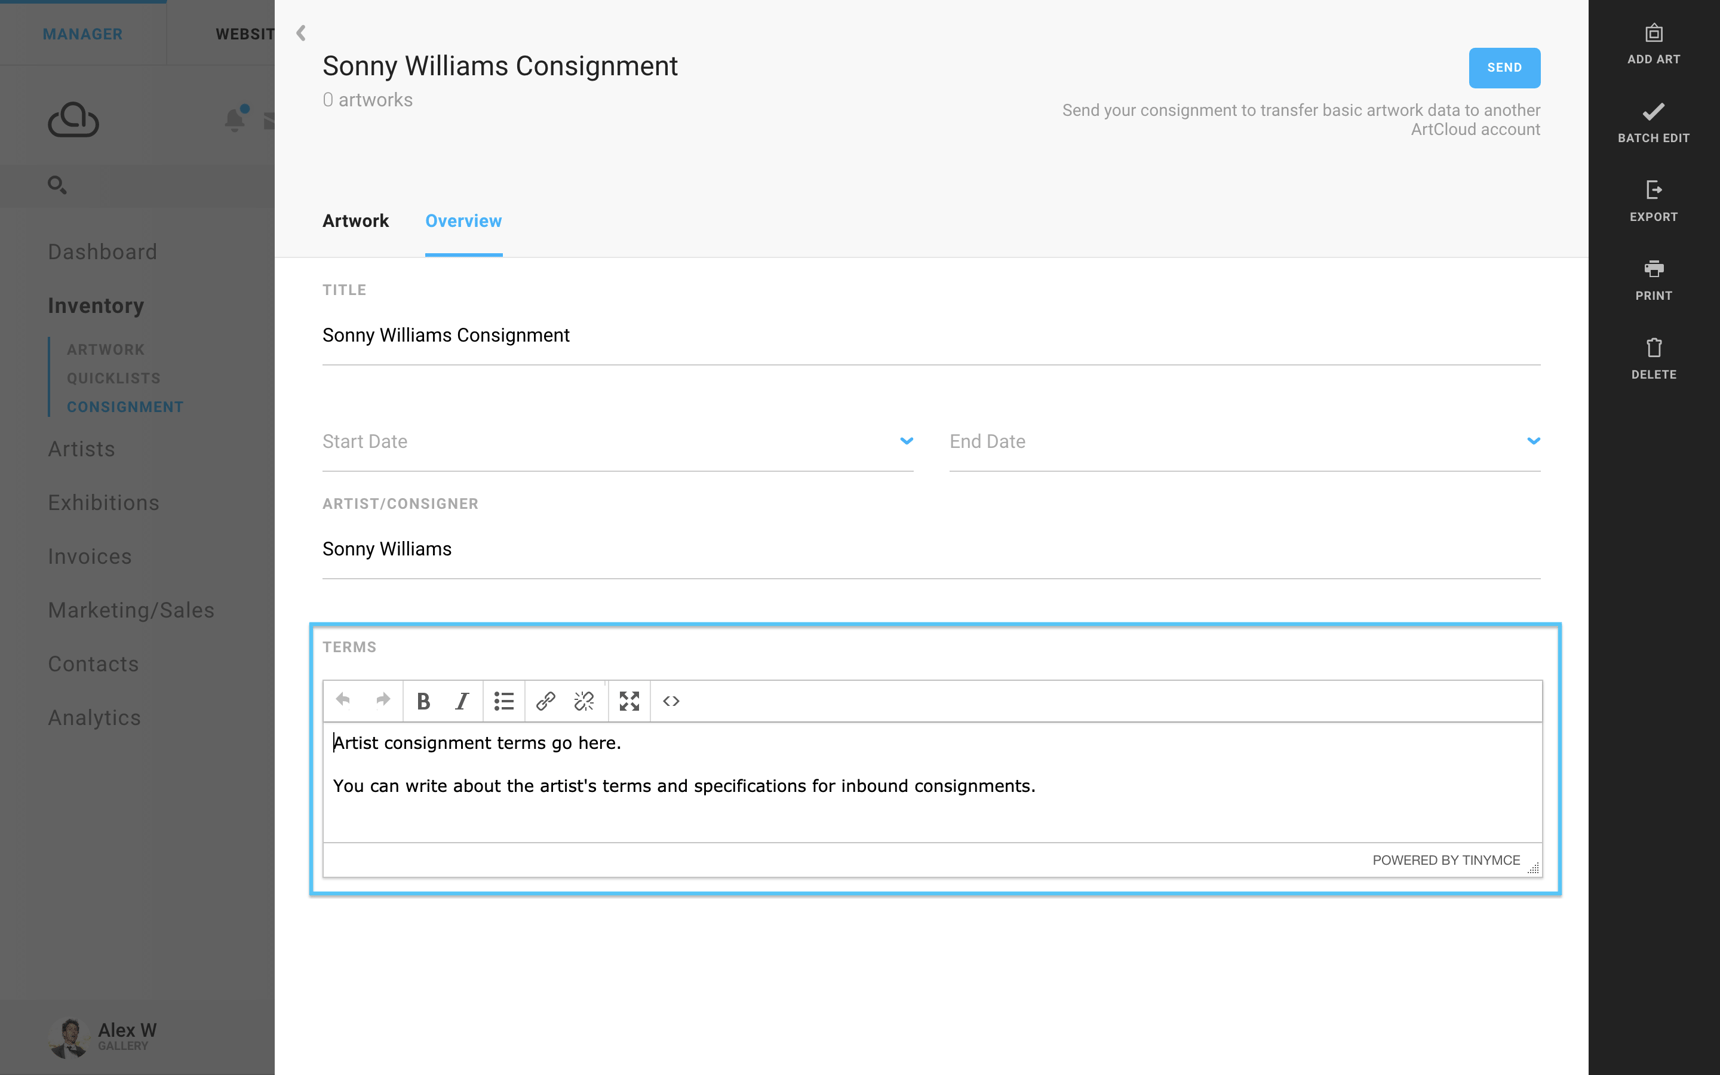Toggle bold formatting in the Terms editor
Screen dimensions: 1720x1075
[423, 701]
